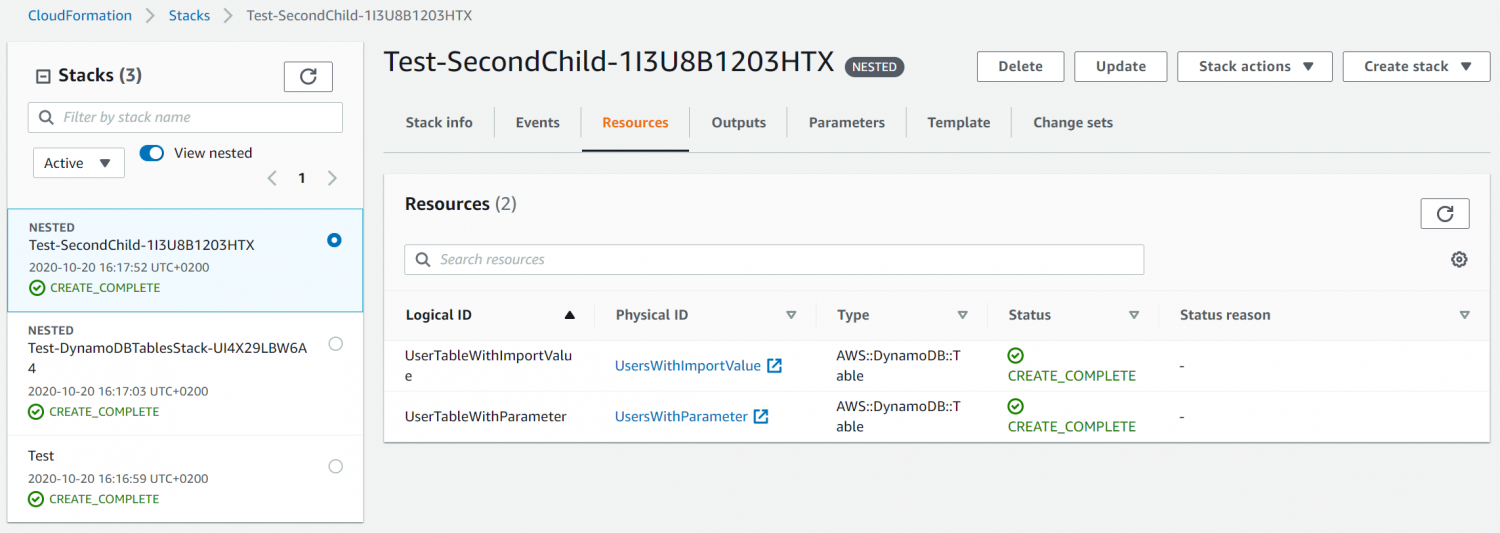
Task: Open the Active filter dropdown
Action: coord(78,163)
